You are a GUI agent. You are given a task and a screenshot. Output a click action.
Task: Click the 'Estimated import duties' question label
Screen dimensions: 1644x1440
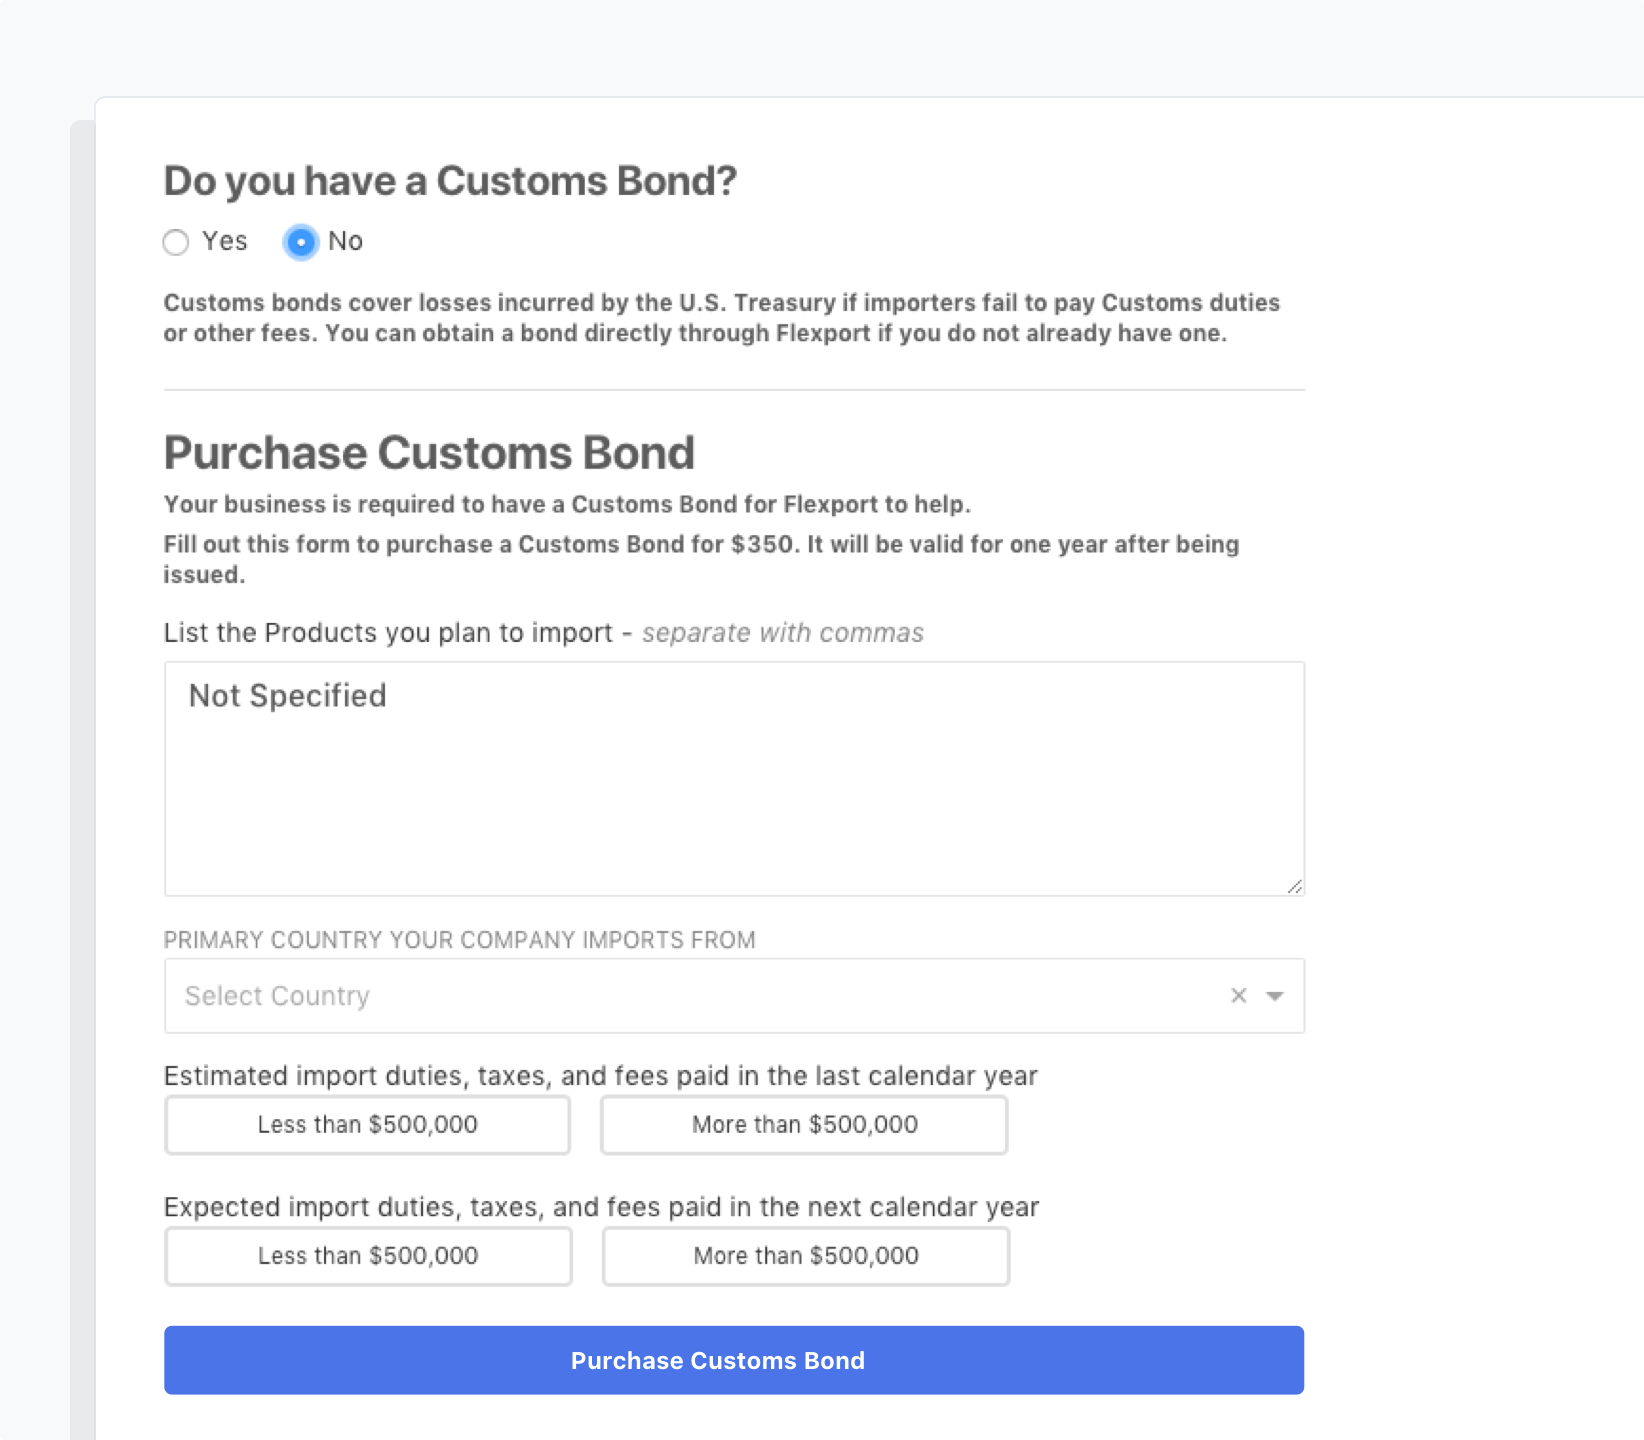[601, 1076]
